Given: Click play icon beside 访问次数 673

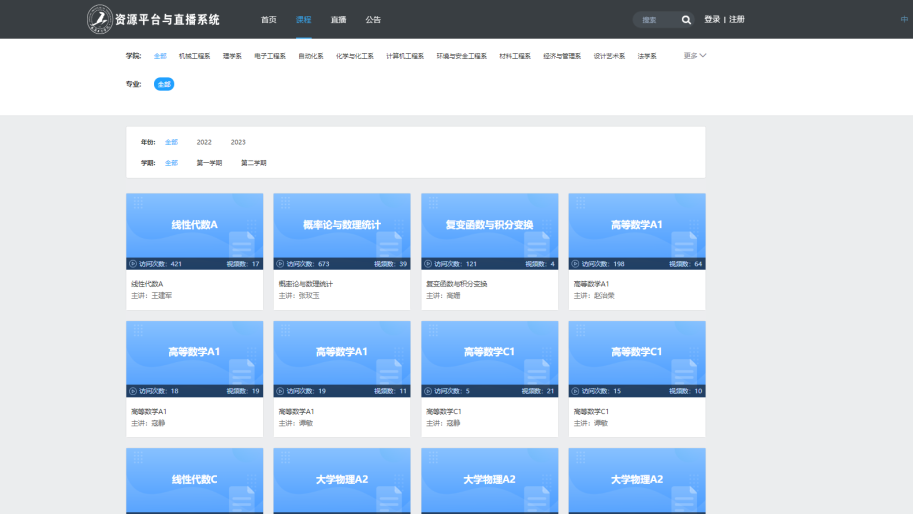Looking at the screenshot, I should click(x=280, y=264).
